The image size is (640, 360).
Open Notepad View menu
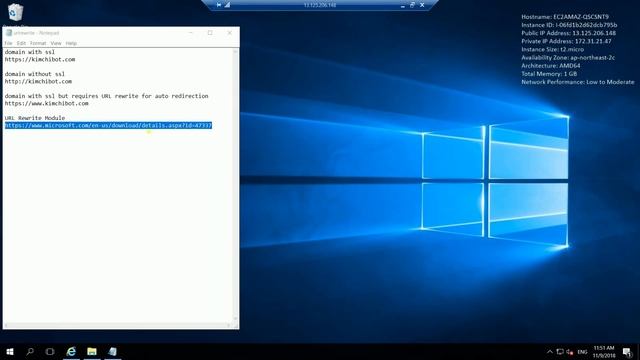(x=56, y=43)
